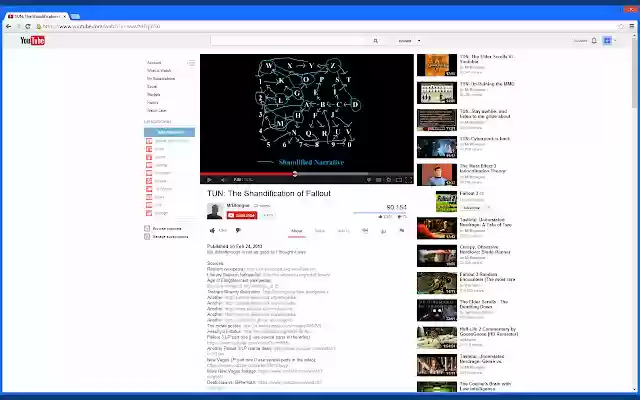Viewport: 640px width, 400px height.
Task: Open TUN: Cyberpunk is back thumbnail
Action: pyautogui.click(x=437, y=147)
